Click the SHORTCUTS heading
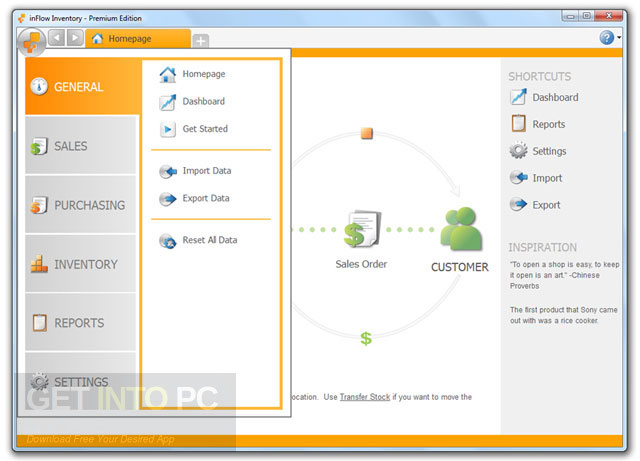Viewport: 640px width, 461px height. point(539,76)
